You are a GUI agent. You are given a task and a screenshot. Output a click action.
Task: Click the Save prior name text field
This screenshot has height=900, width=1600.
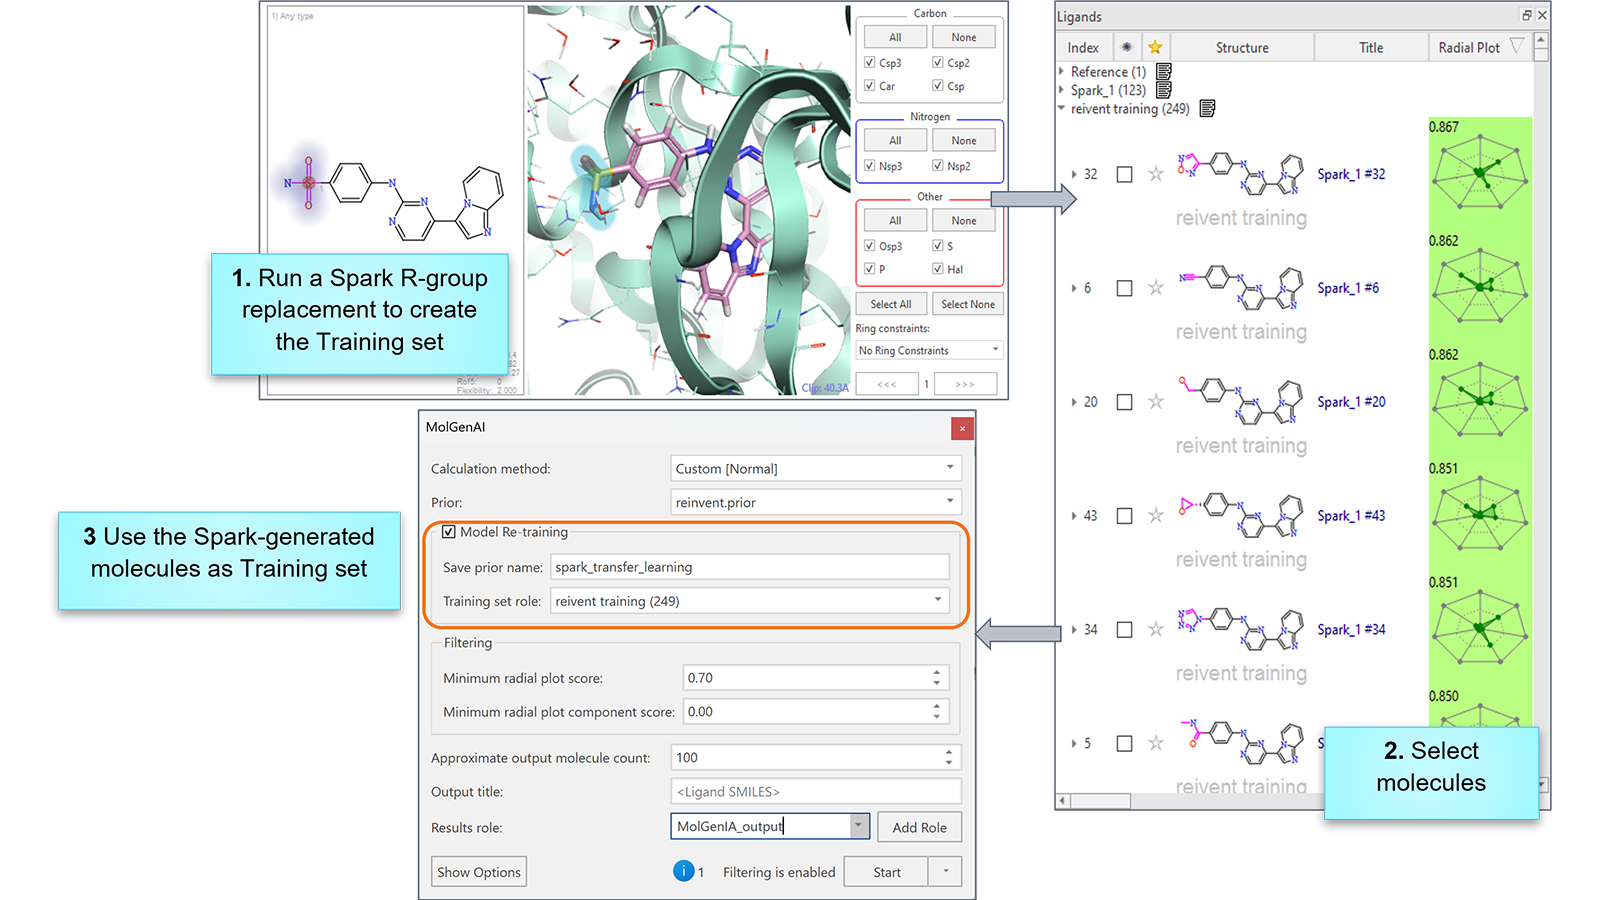(x=749, y=567)
